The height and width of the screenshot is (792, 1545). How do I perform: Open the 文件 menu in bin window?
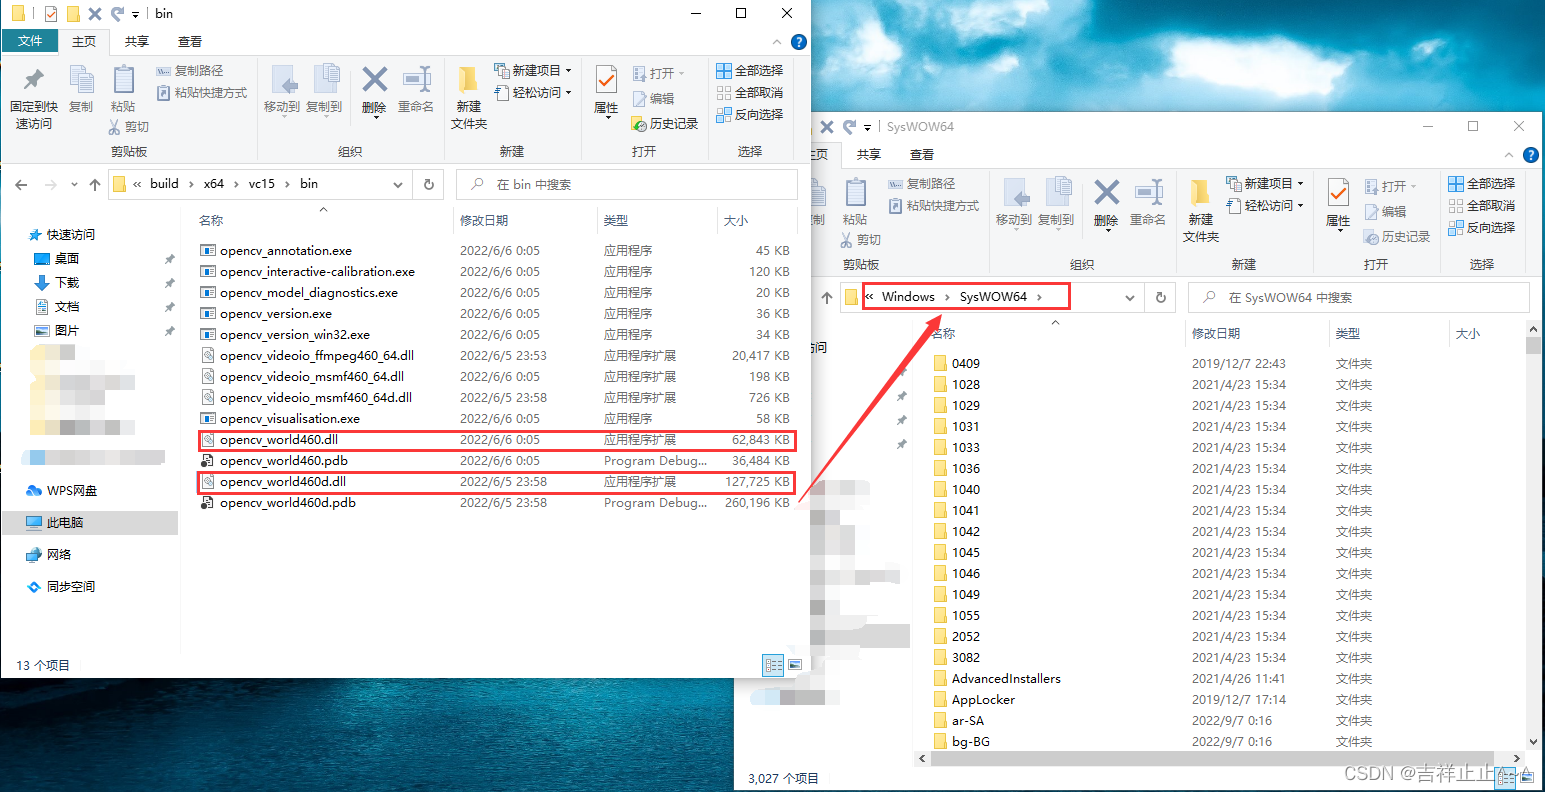pos(30,41)
